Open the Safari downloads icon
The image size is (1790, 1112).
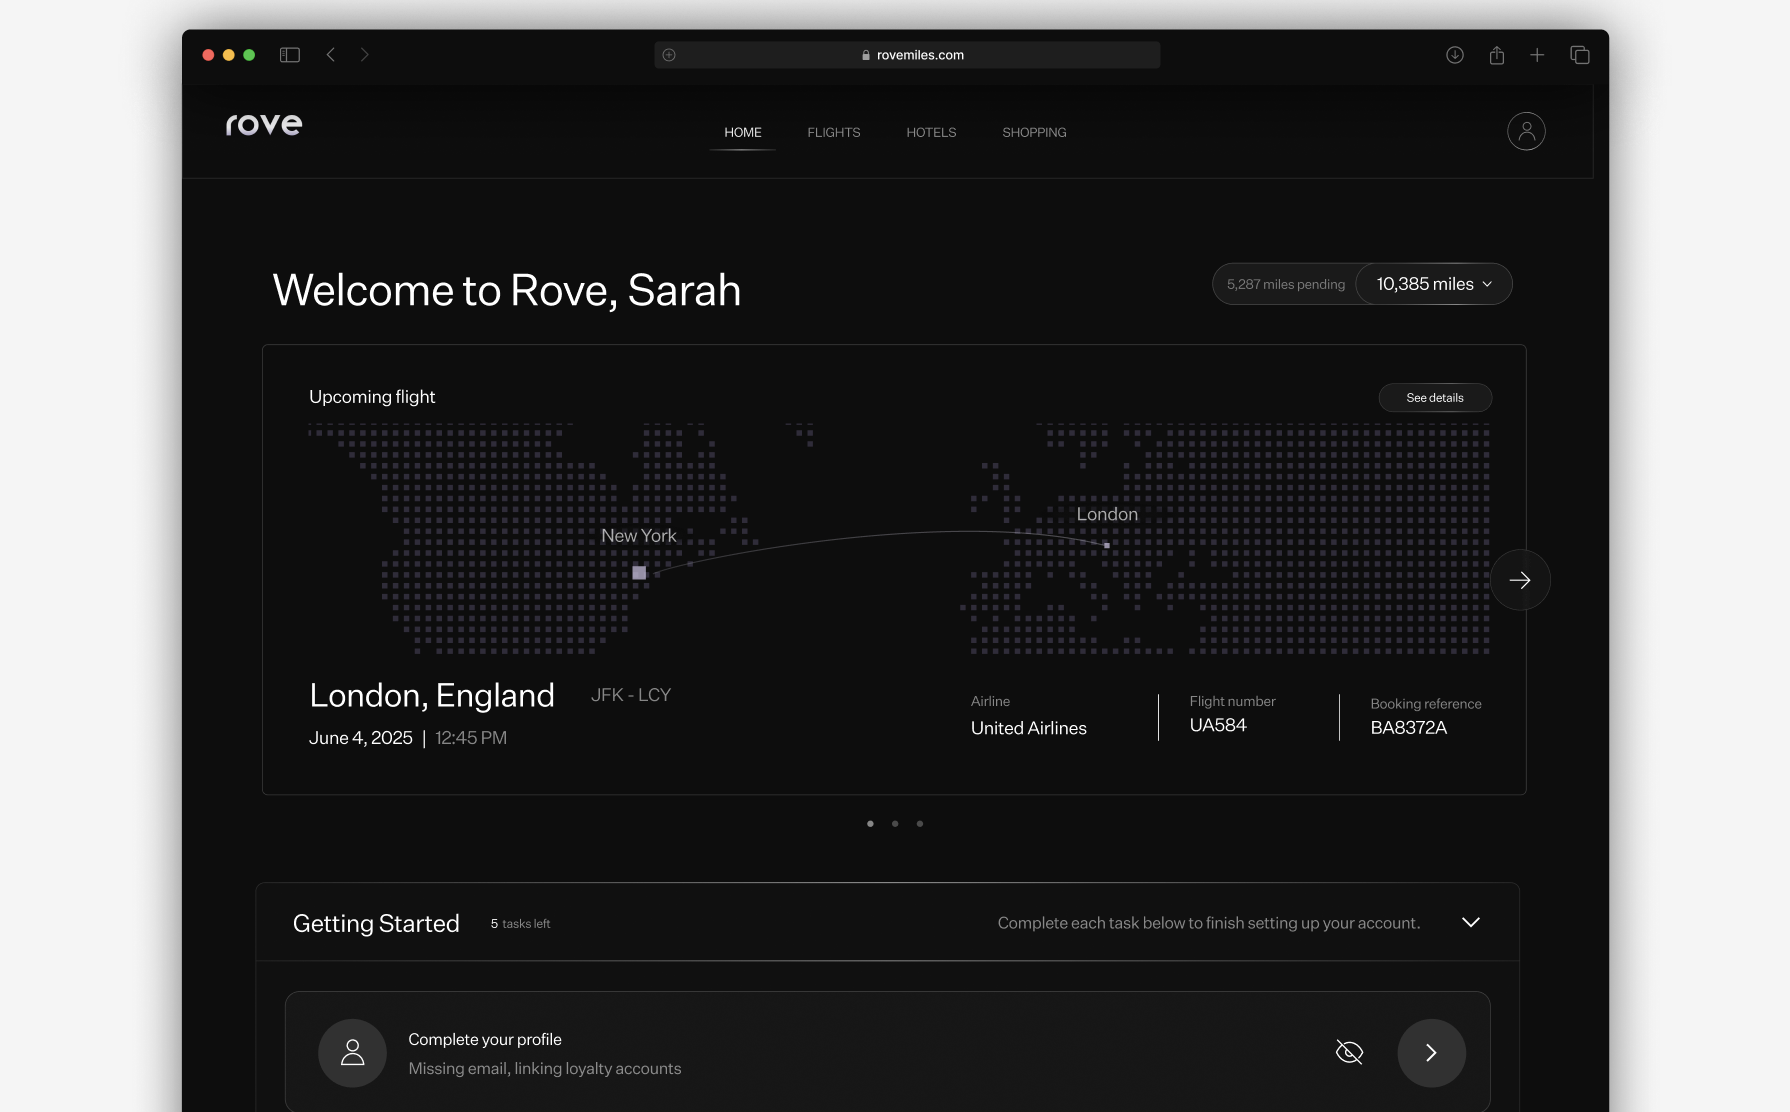click(x=1455, y=55)
